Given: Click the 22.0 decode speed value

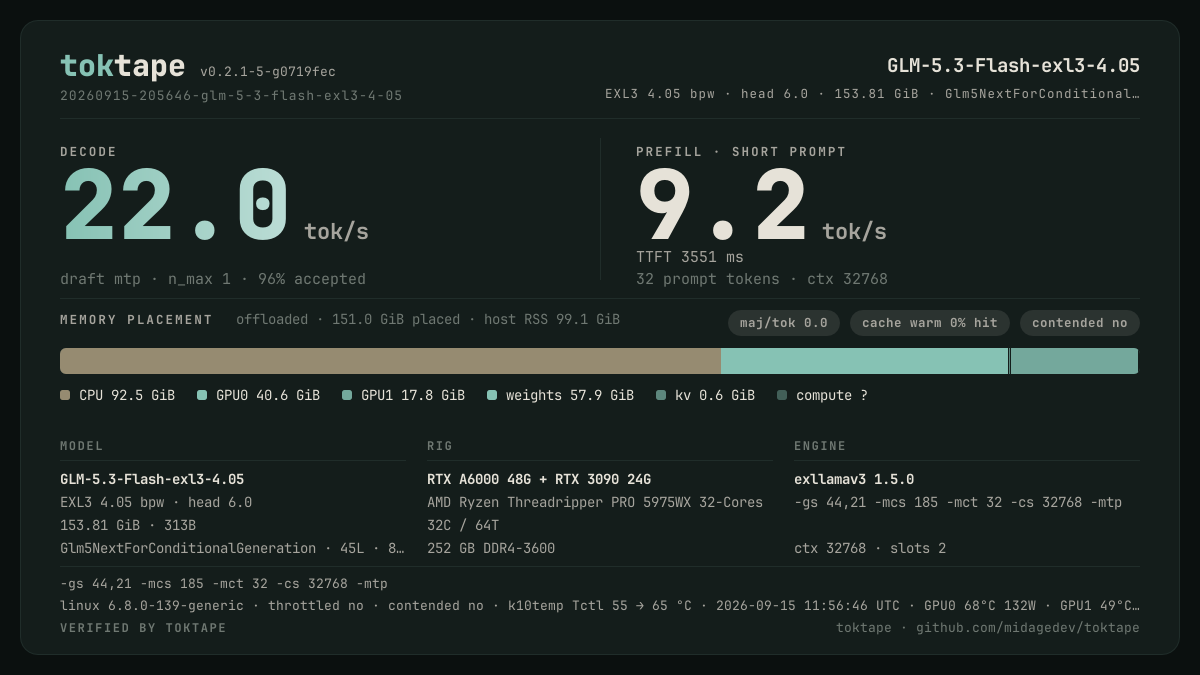Looking at the screenshot, I should pos(176,206).
